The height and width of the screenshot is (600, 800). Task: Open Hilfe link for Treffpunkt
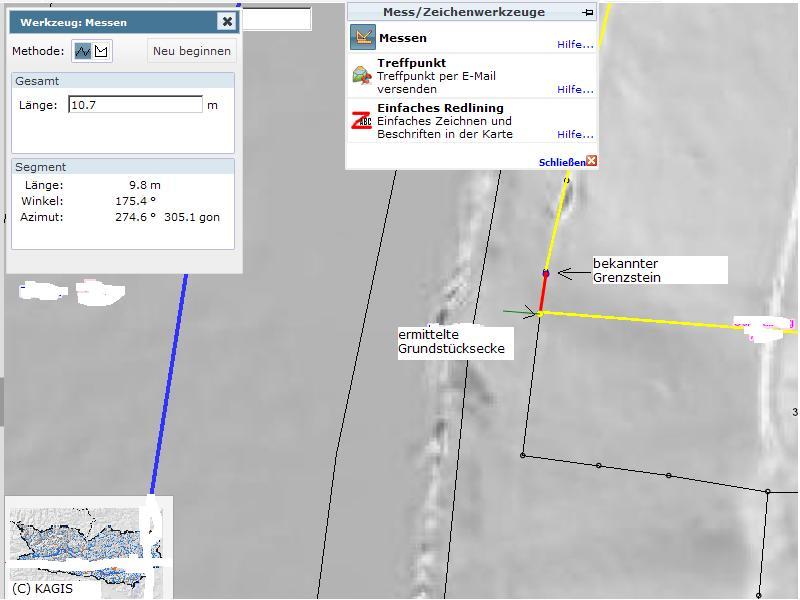pos(574,89)
